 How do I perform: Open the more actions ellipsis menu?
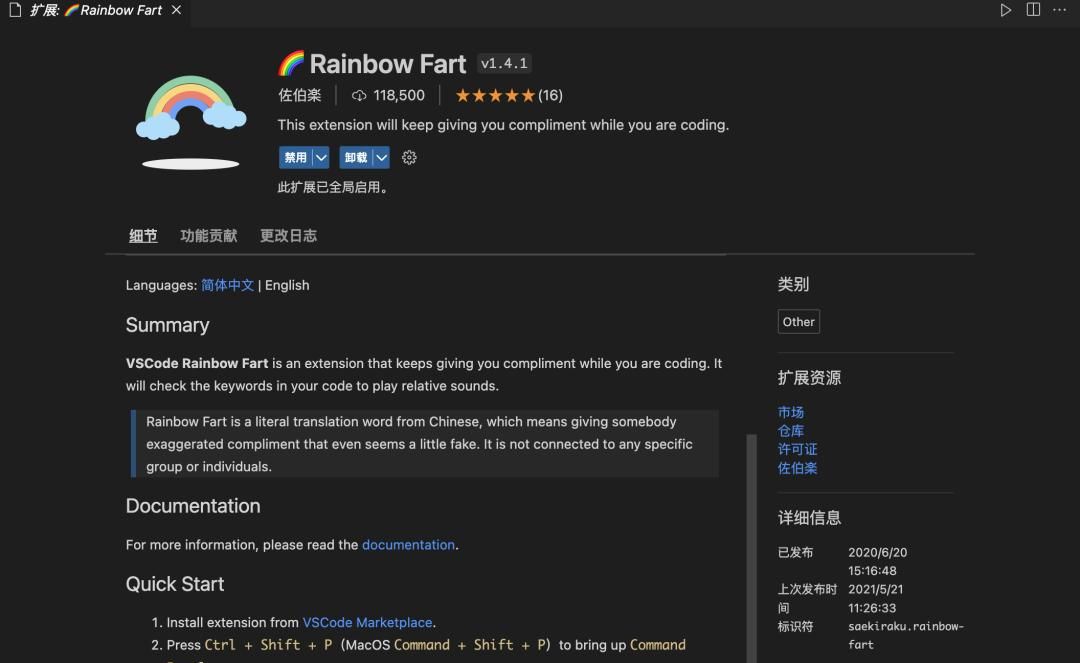point(1060,10)
